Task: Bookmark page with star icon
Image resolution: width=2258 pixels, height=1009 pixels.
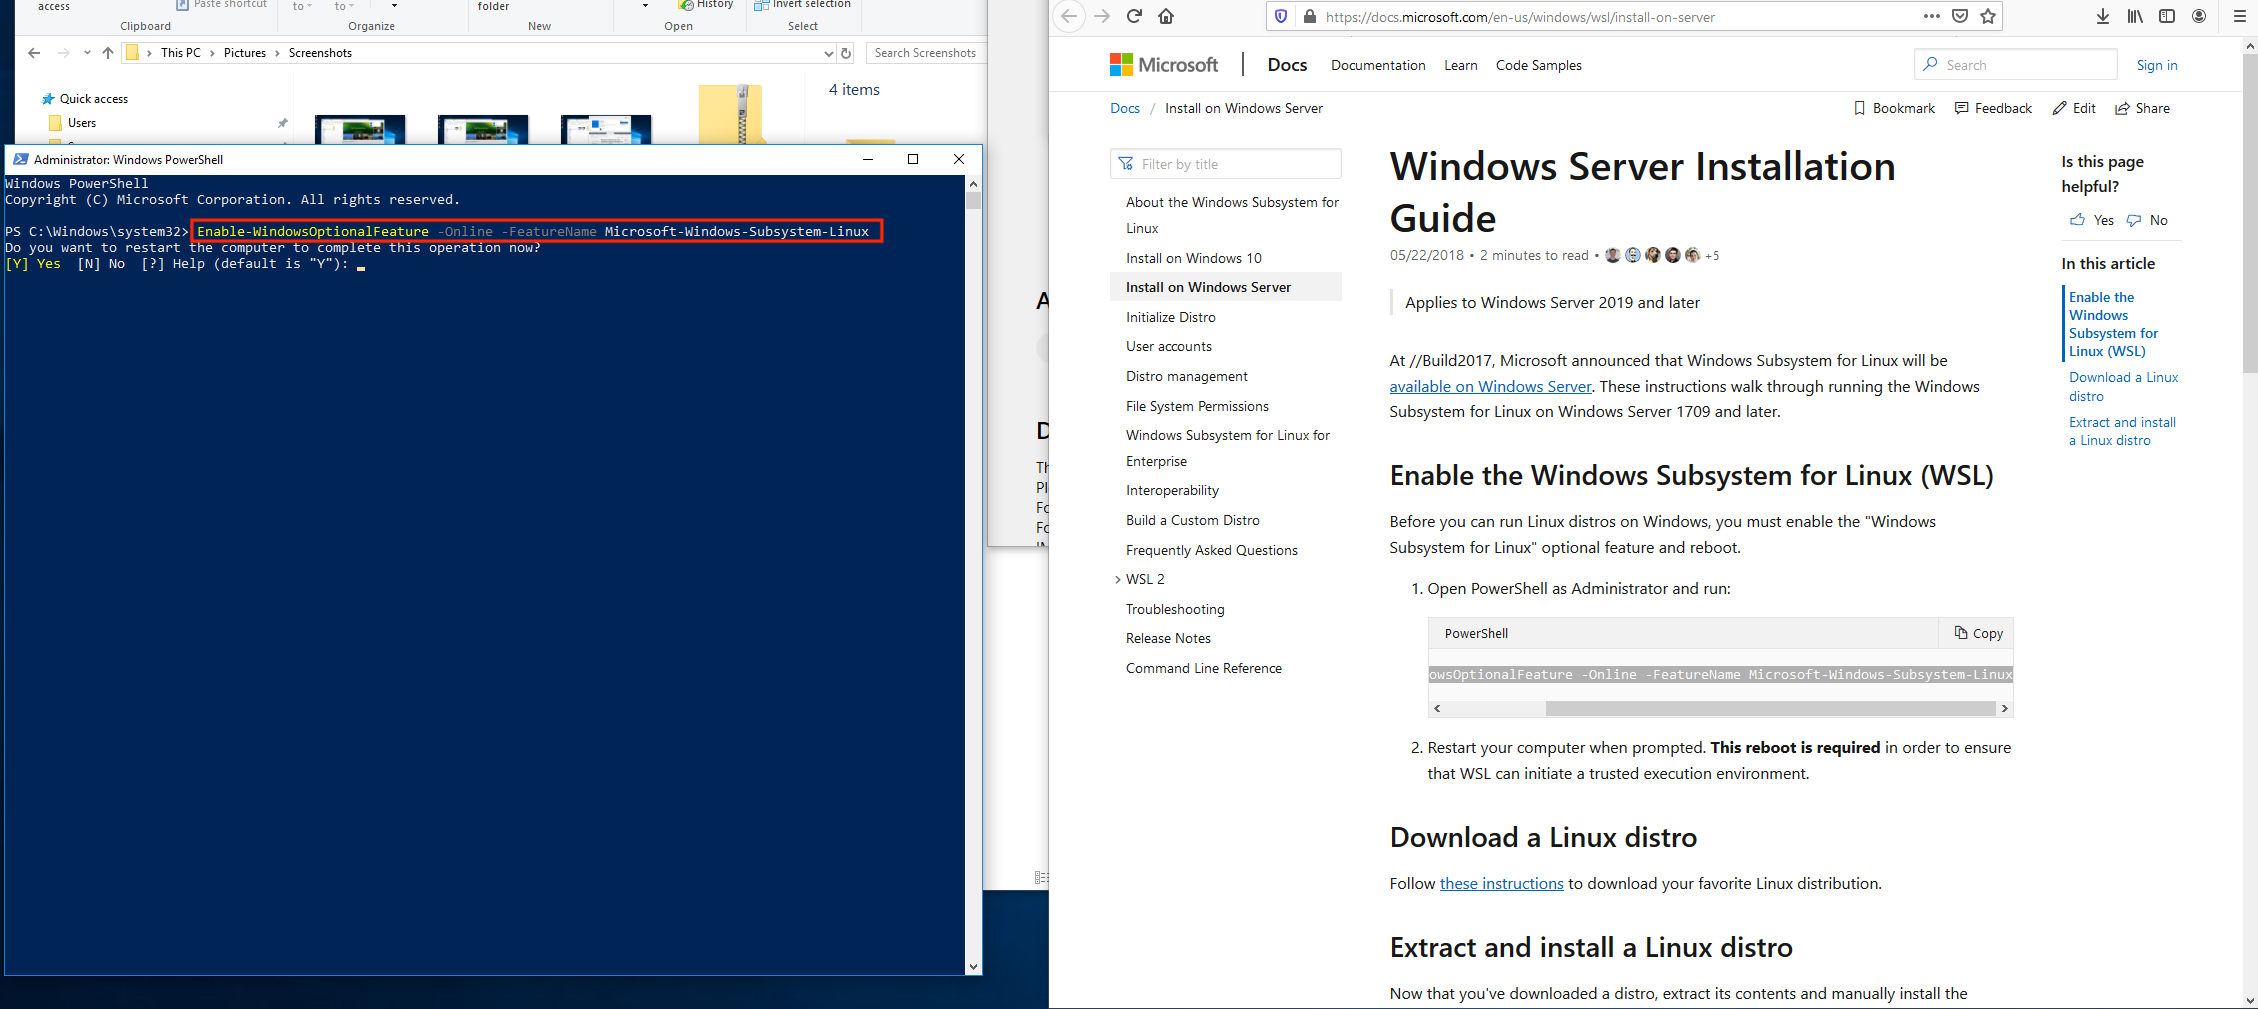Action: coord(1988,16)
